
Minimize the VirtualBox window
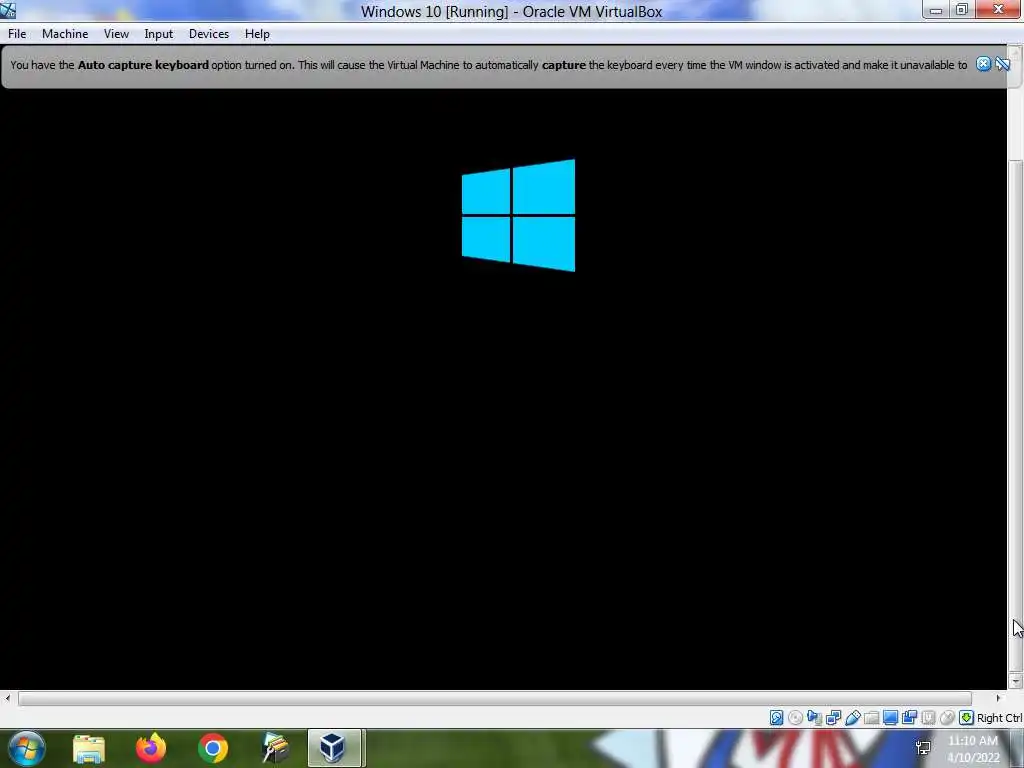(x=936, y=10)
